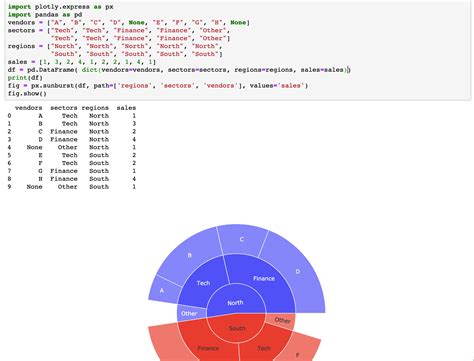This screenshot has height=361, width=474.
Task: Click the 'regions' column header in output
Action: tap(95, 108)
